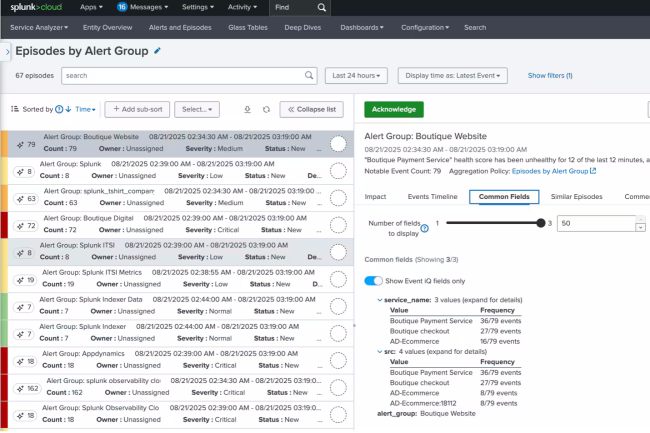The width and height of the screenshot is (650, 433).
Task: Click the help icon beside Sorted by
Action: [x=58, y=109]
